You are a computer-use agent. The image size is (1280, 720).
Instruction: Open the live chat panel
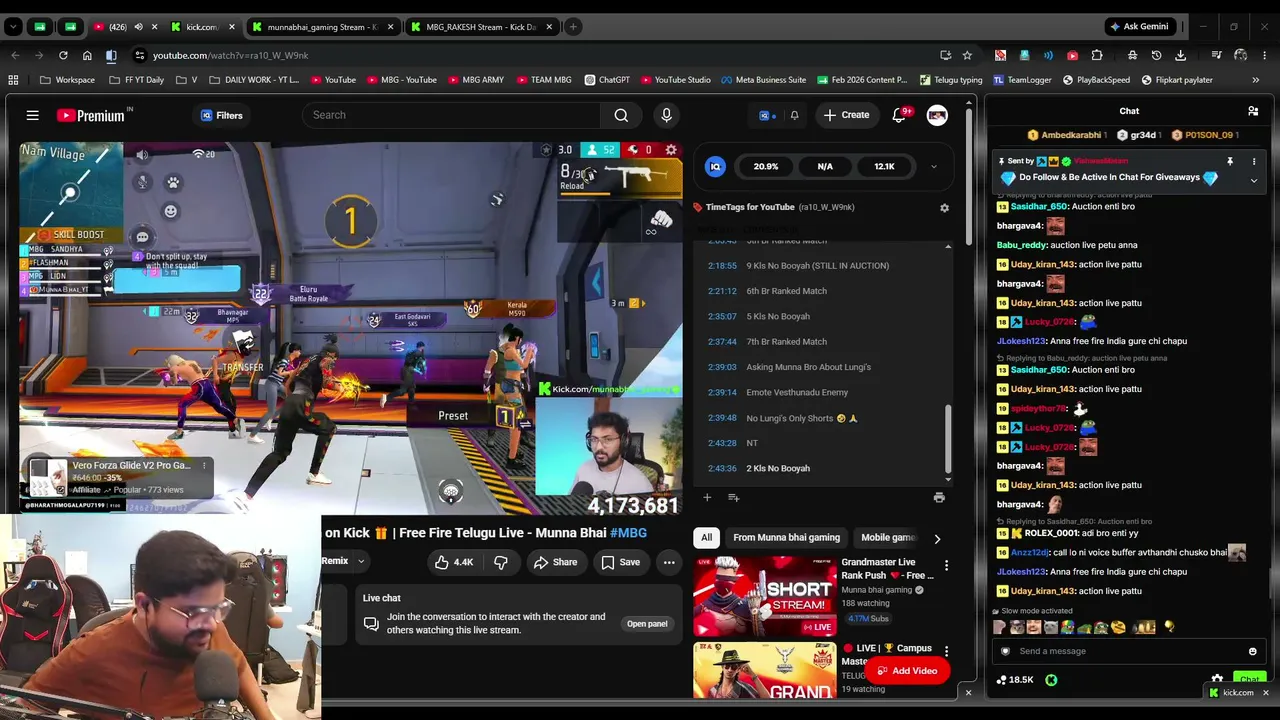(647, 624)
